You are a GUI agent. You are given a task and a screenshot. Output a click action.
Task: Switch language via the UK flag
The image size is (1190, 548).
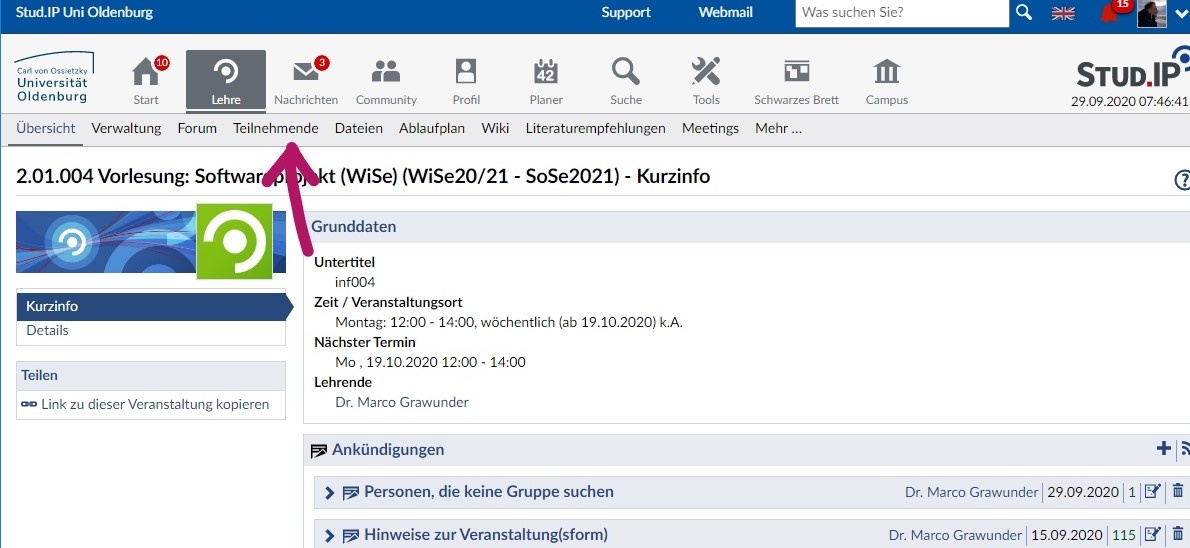(1063, 13)
